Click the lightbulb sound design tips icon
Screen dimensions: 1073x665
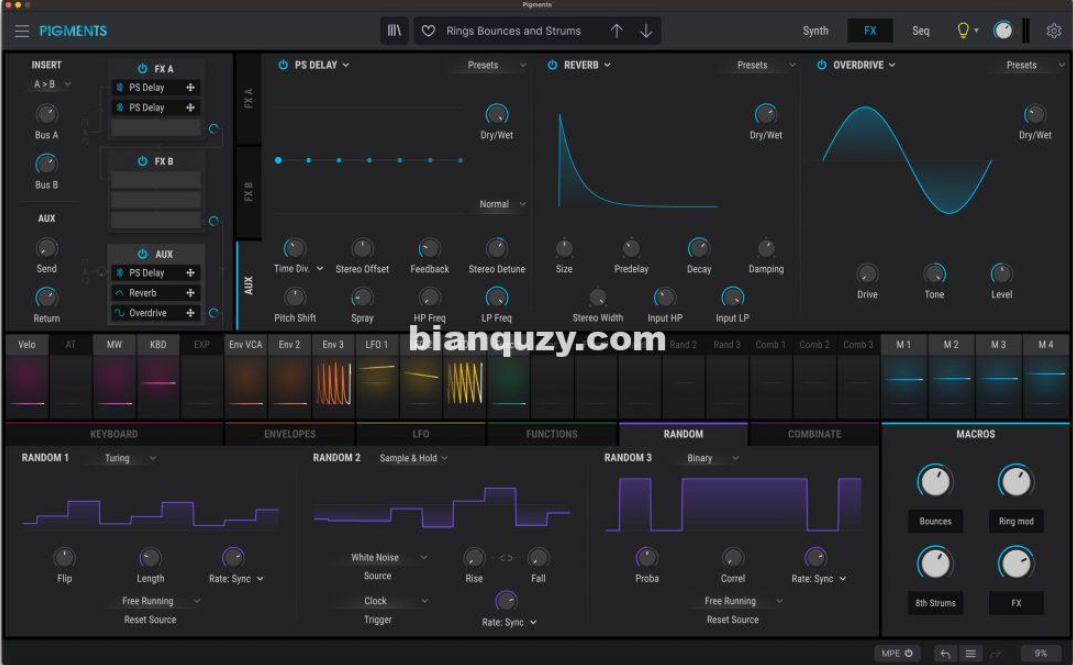click(964, 31)
